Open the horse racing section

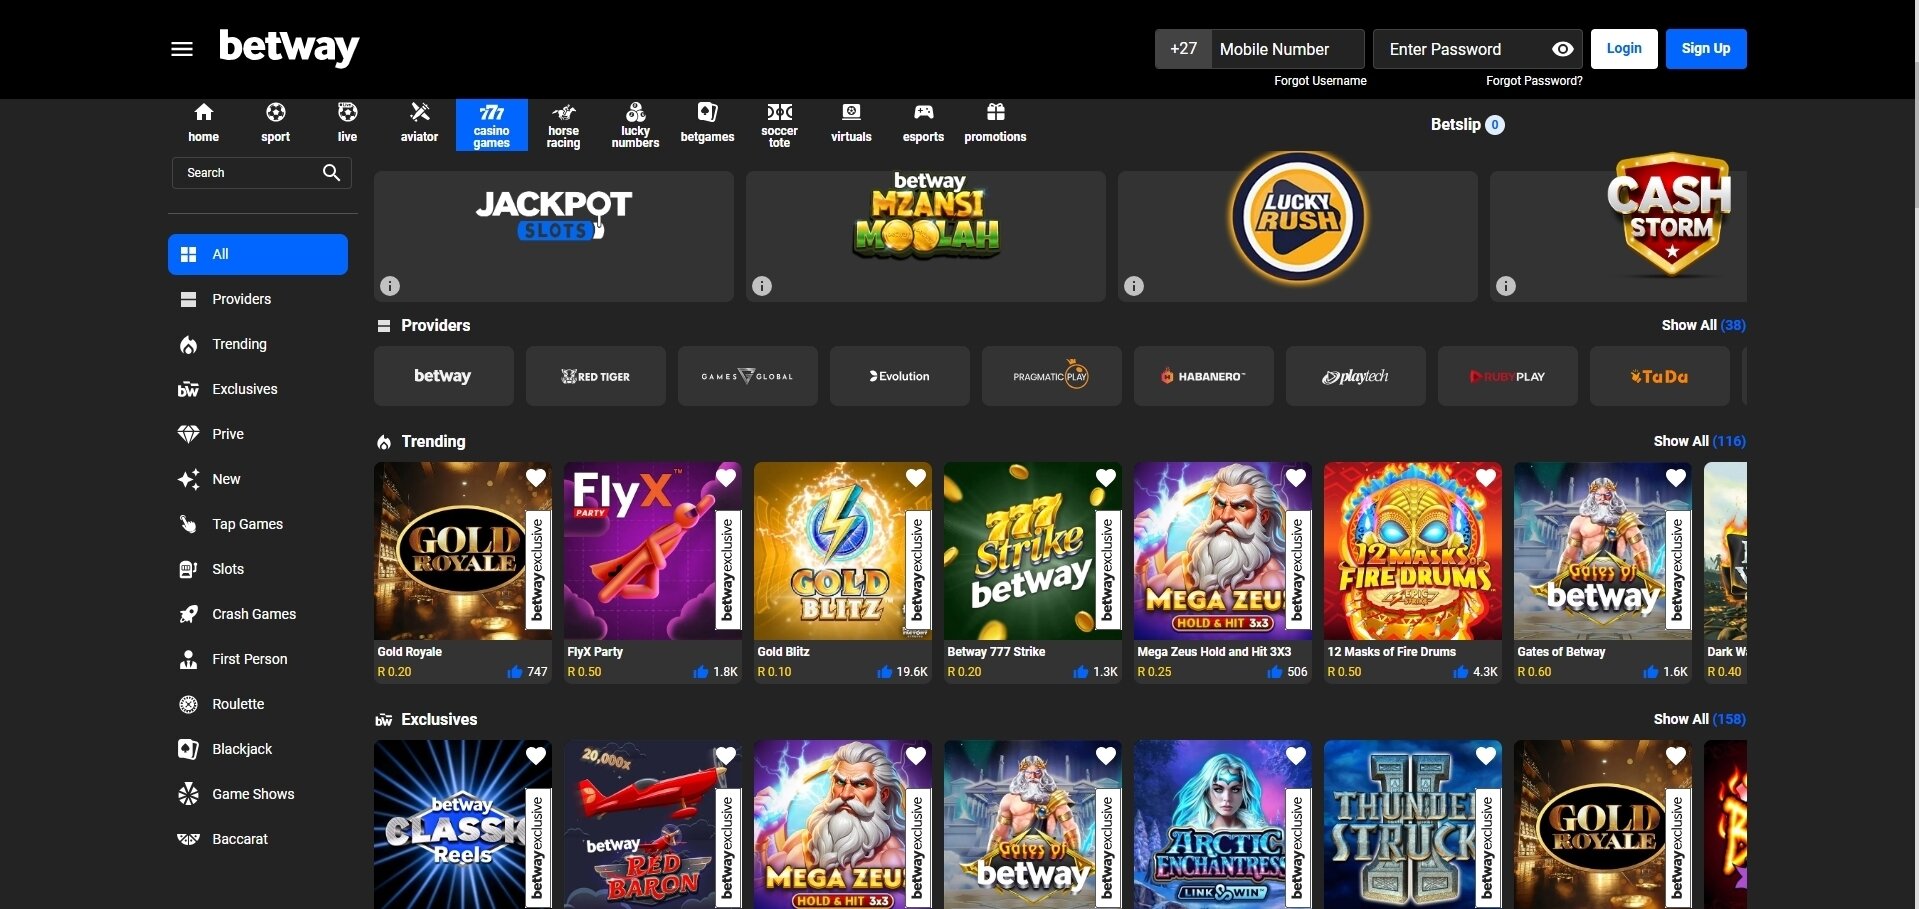[x=563, y=125]
